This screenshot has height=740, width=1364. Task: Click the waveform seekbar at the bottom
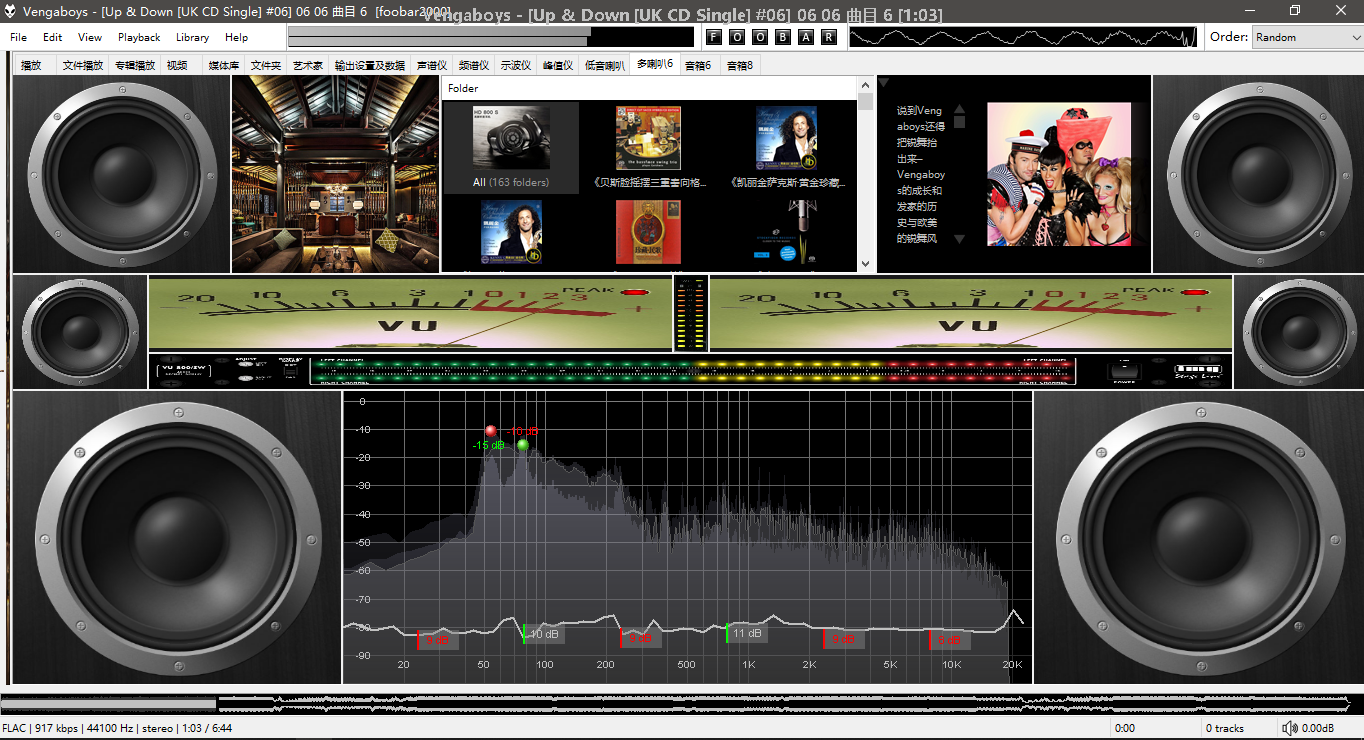(x=680, y=703)
